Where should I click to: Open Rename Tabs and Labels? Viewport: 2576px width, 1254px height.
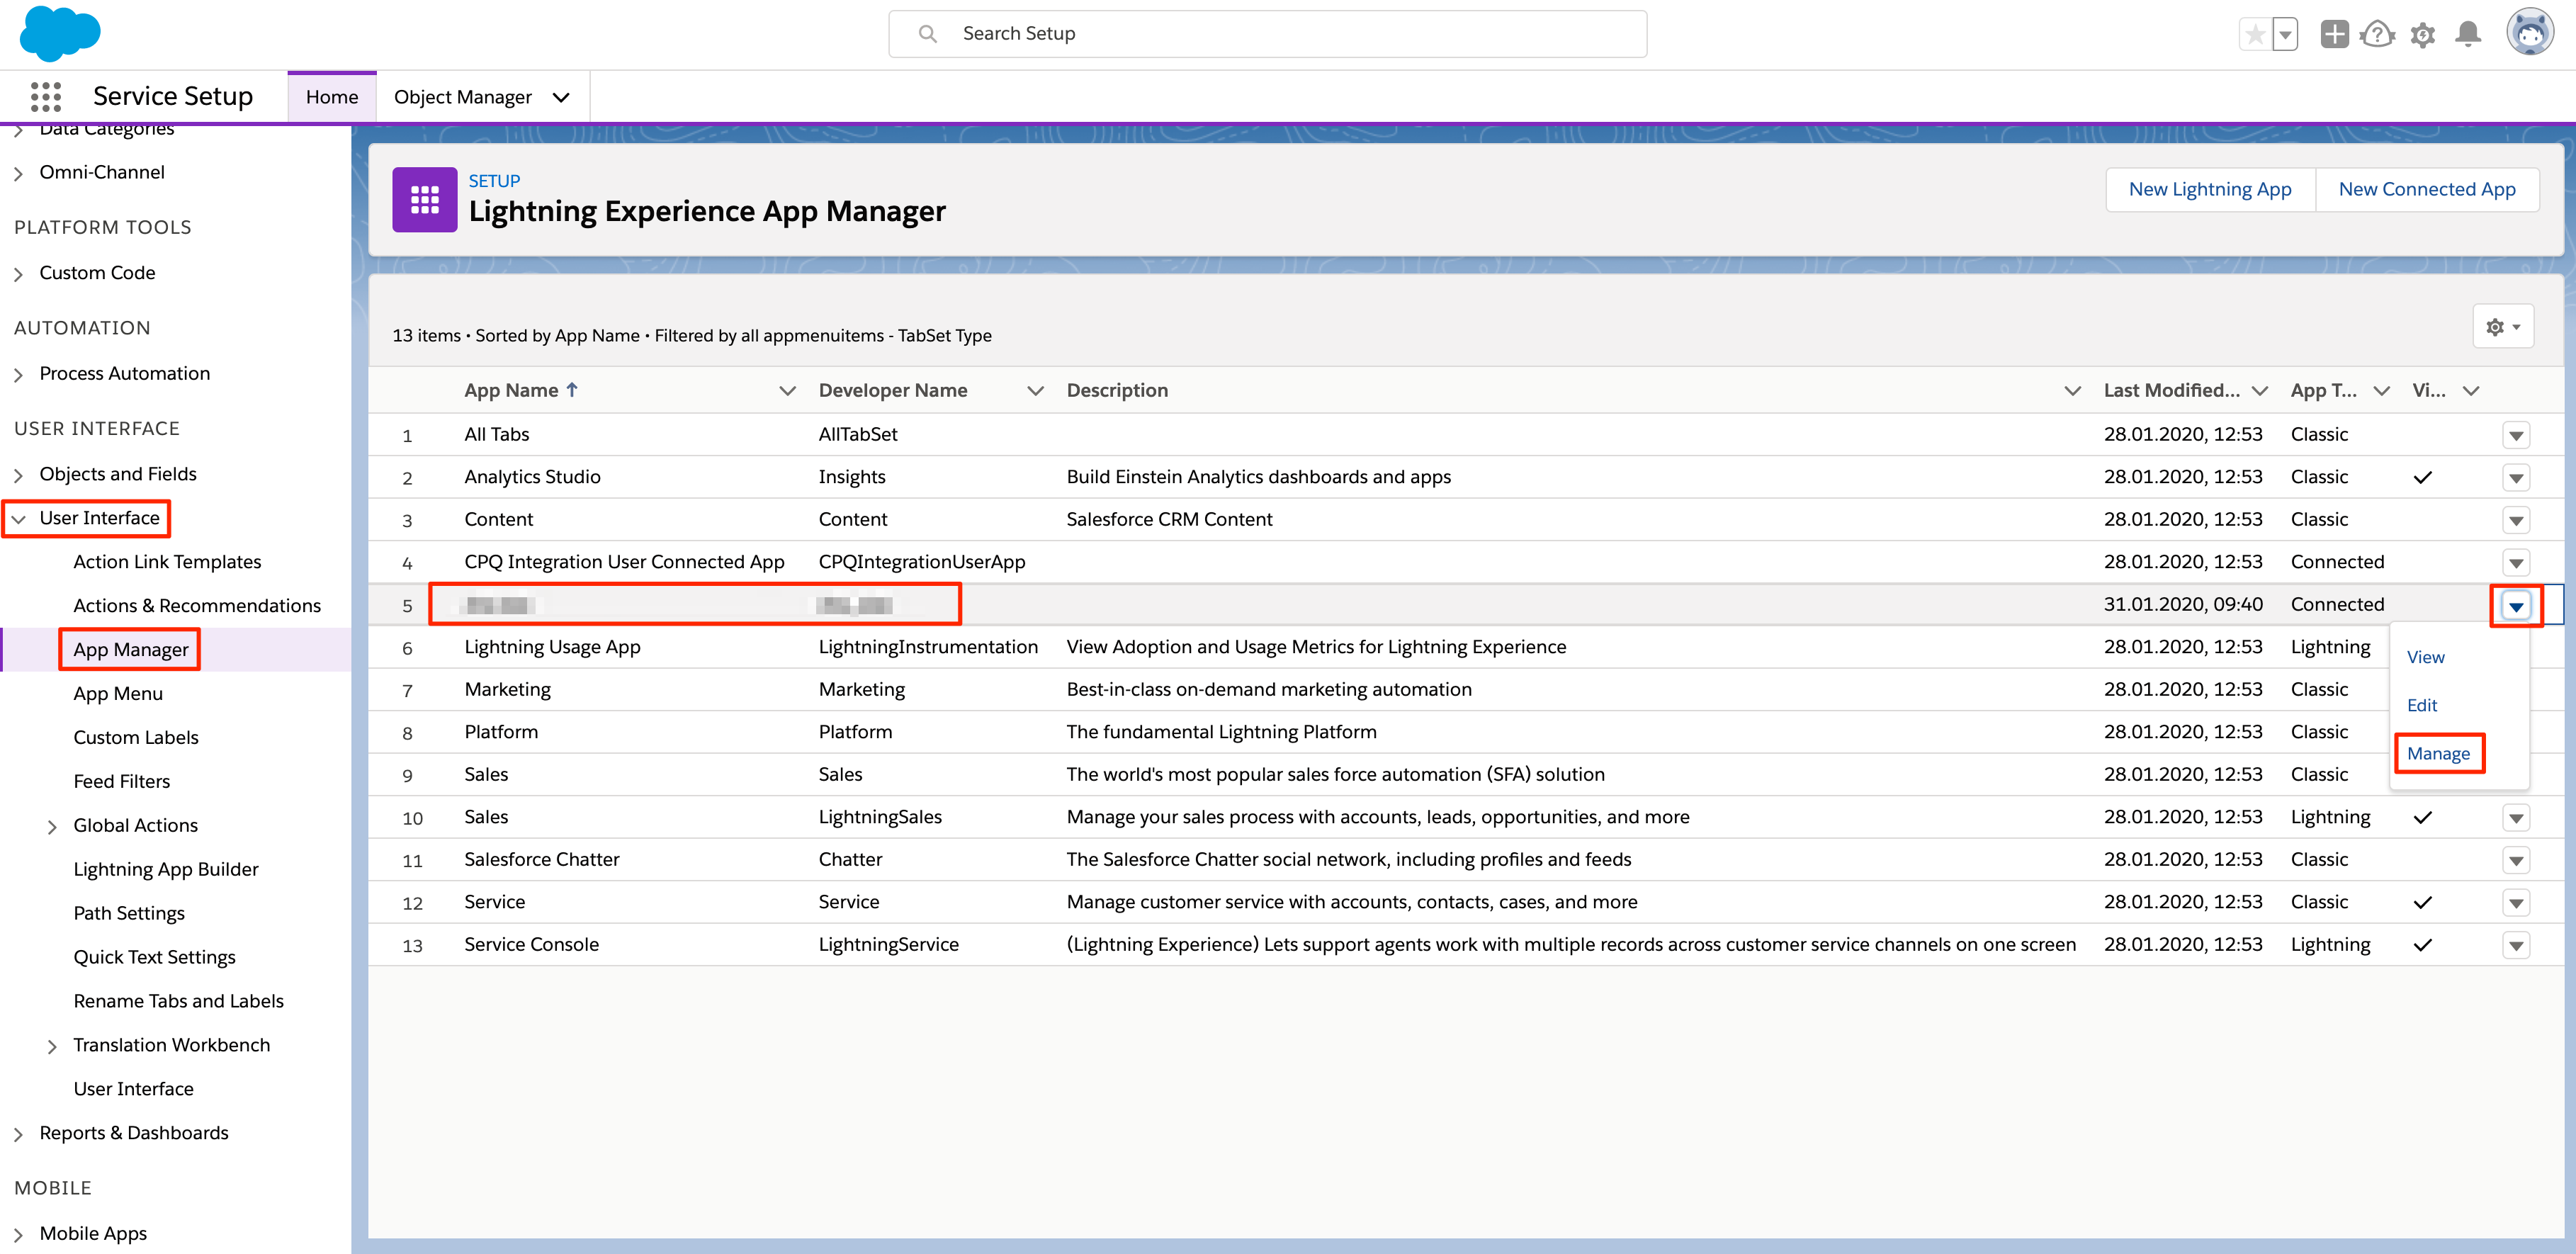tap(179, 1002)
